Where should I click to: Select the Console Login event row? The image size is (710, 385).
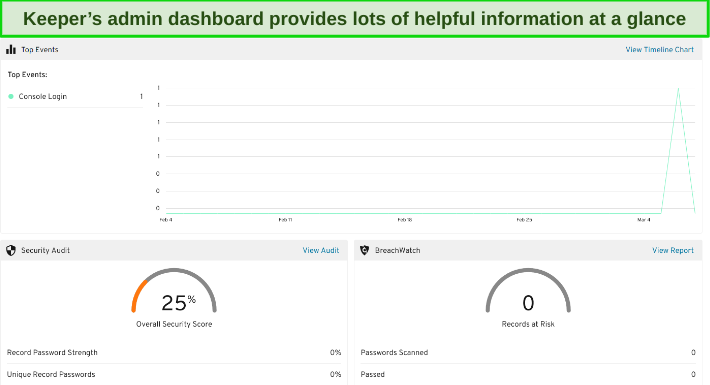coord(75,96)
